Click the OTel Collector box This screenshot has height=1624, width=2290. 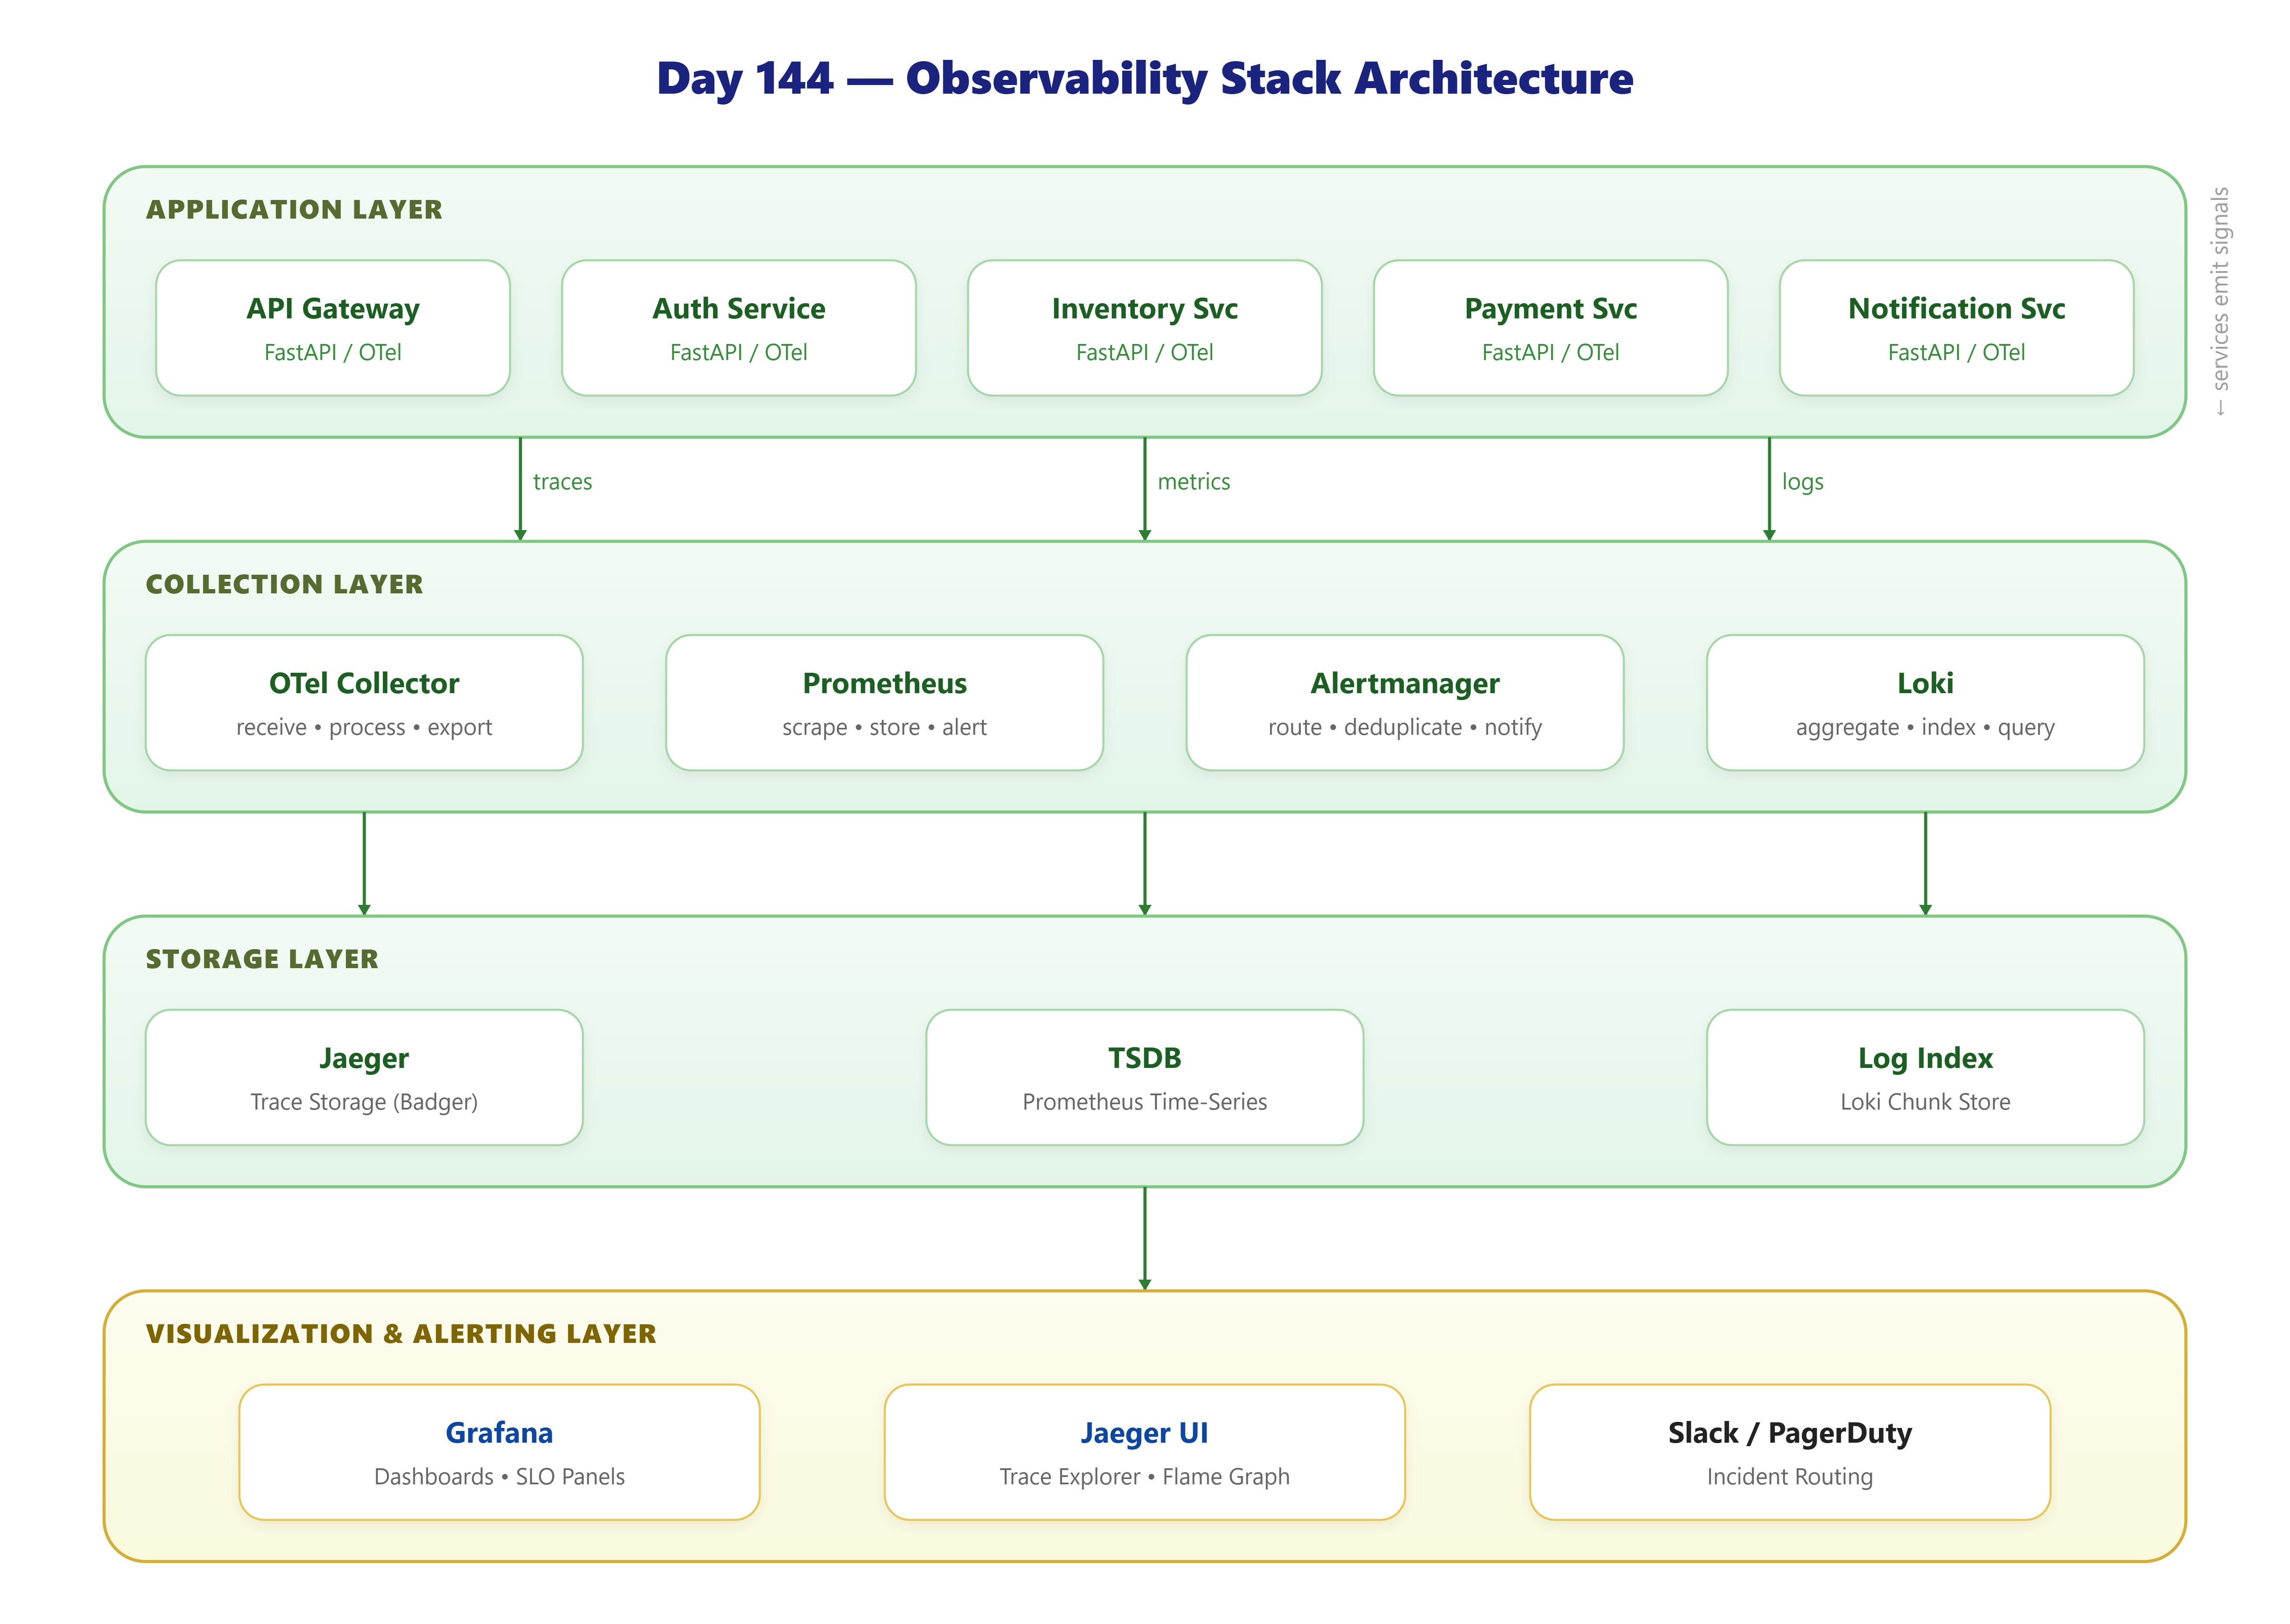click(x=364, y=703)
